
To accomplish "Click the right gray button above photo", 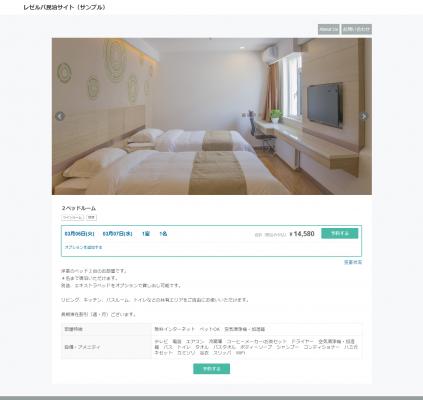I will (x=356, y=29).
